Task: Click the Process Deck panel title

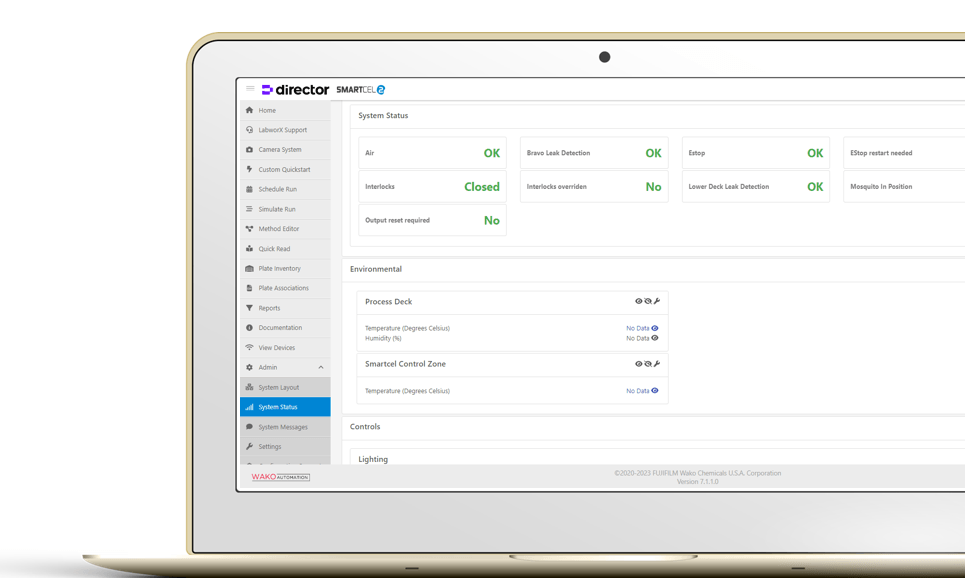Action: click(x=388, y=302)
